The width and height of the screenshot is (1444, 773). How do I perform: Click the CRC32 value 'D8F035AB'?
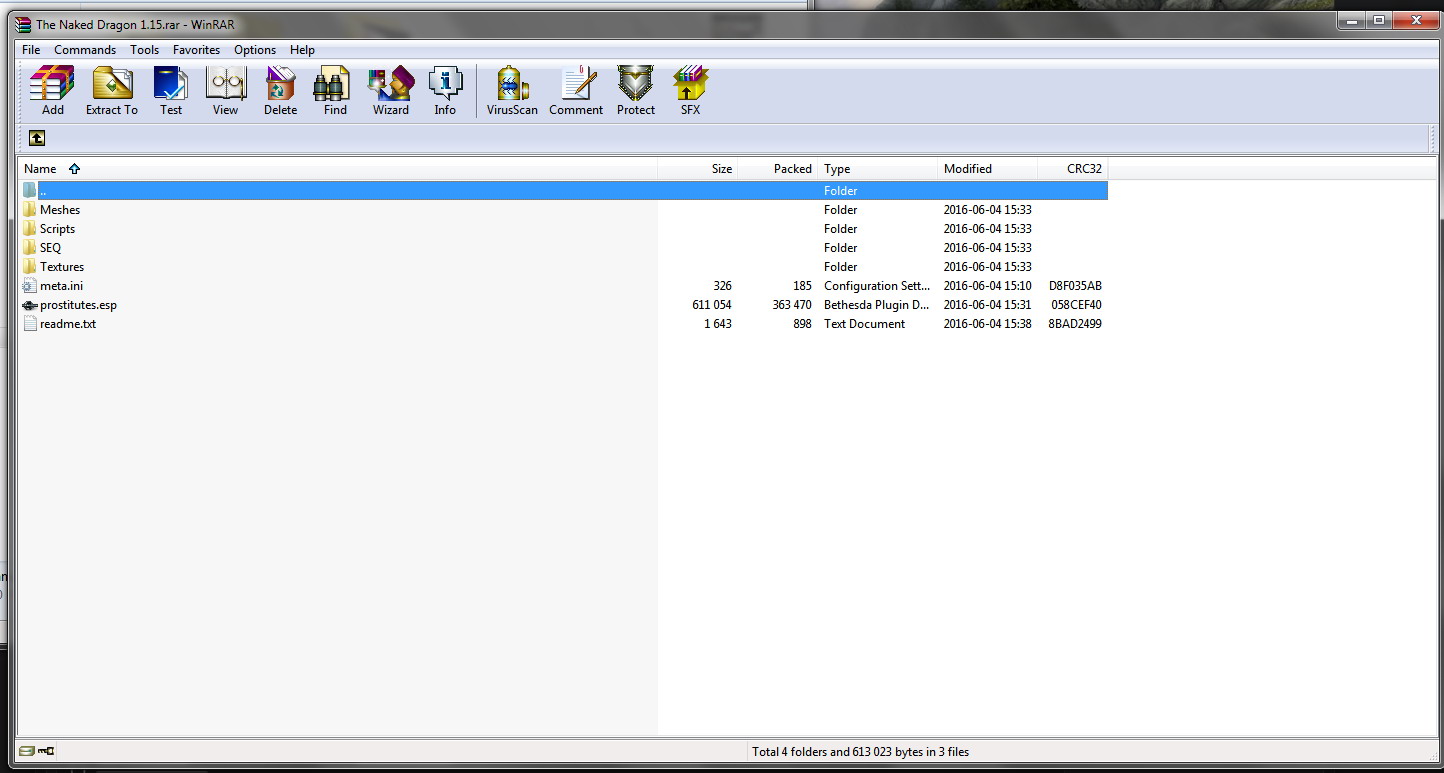[1075, 286]
